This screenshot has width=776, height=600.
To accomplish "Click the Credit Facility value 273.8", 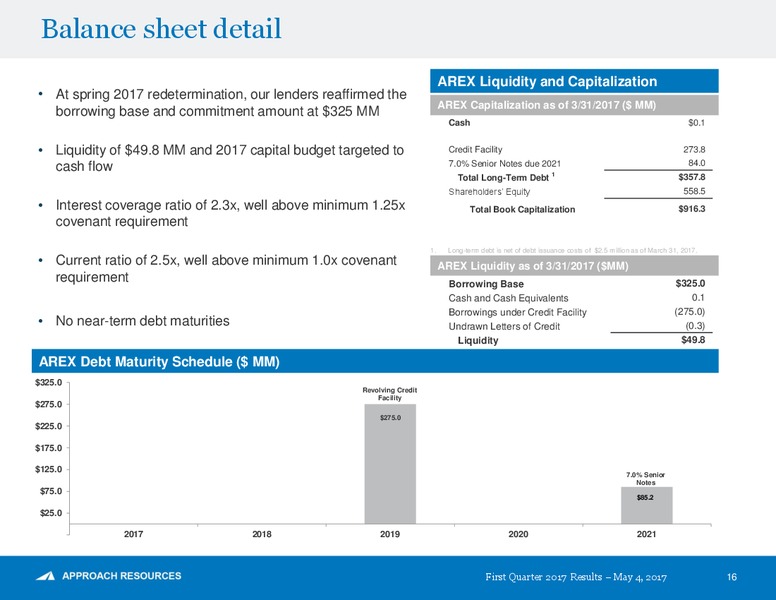I will (694, 150).
